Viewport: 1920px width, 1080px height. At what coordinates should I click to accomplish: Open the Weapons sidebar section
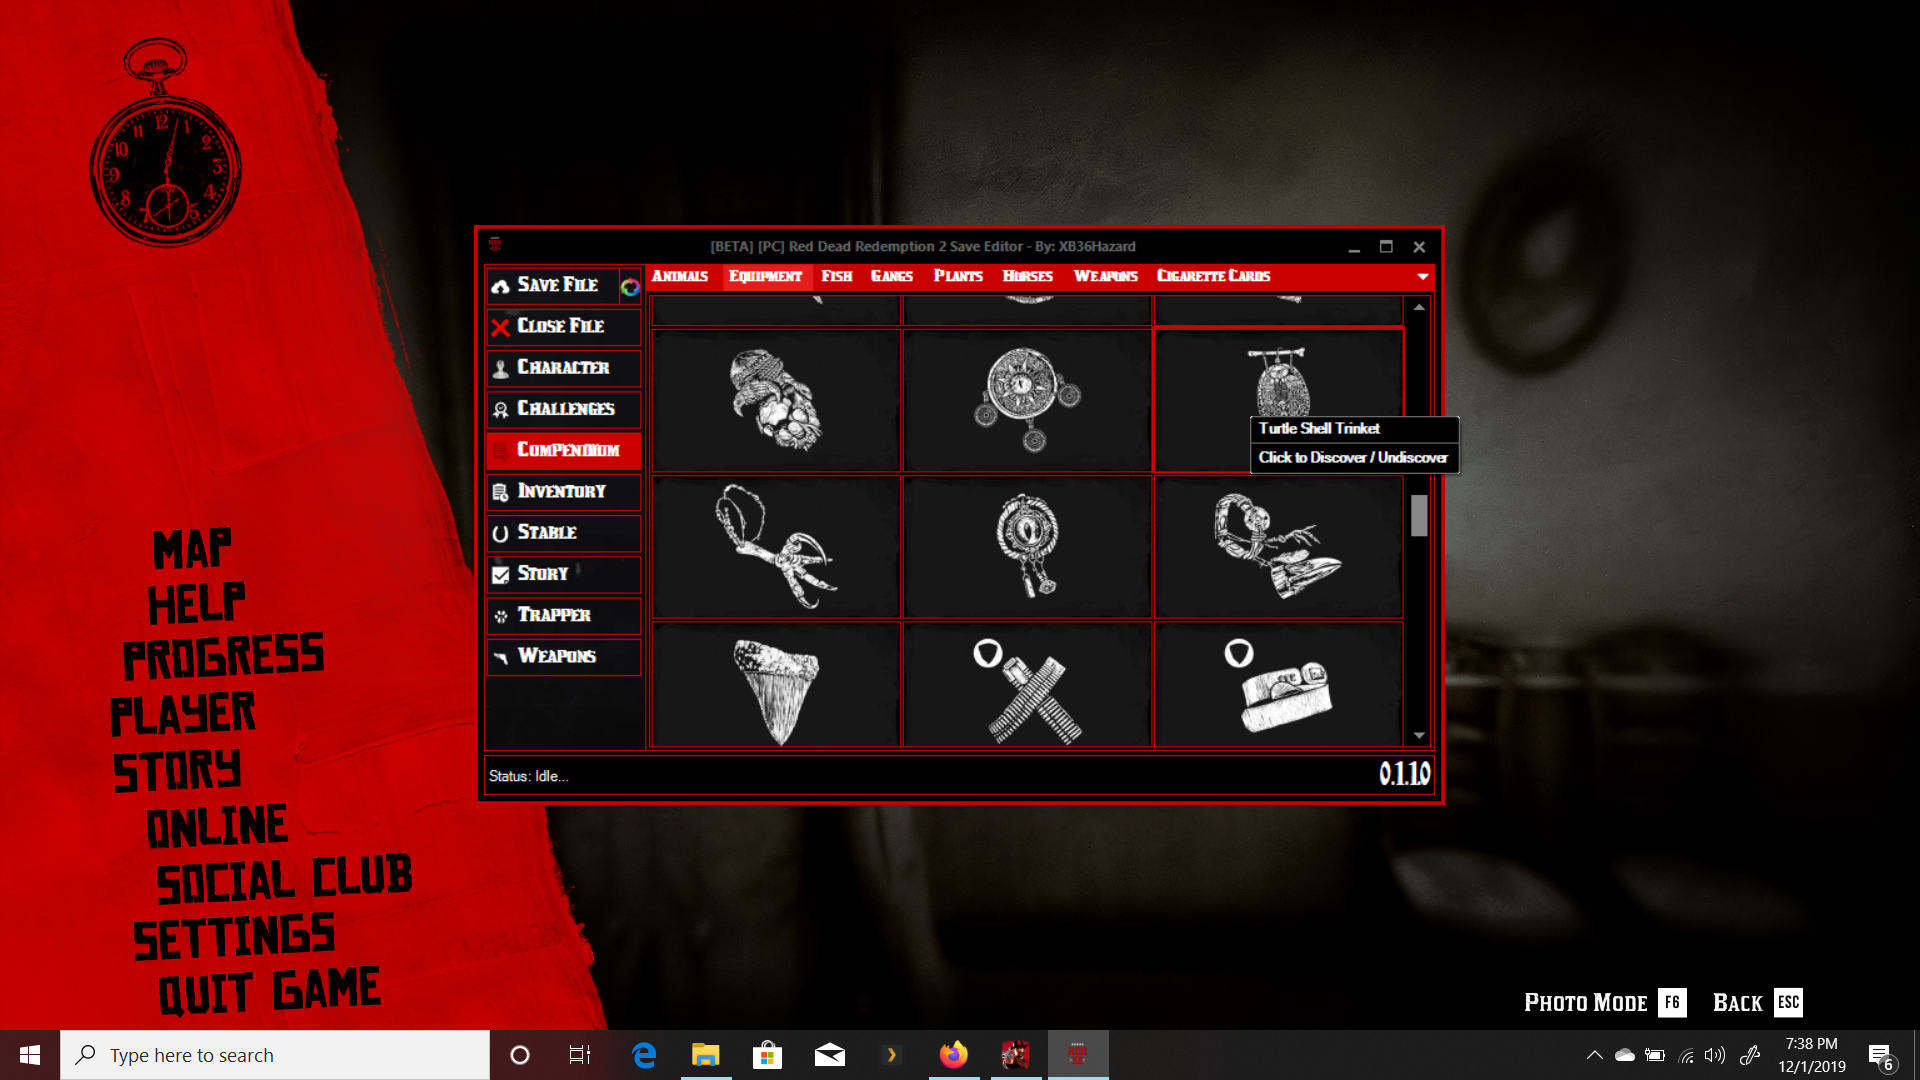click(x=563, y=657)
